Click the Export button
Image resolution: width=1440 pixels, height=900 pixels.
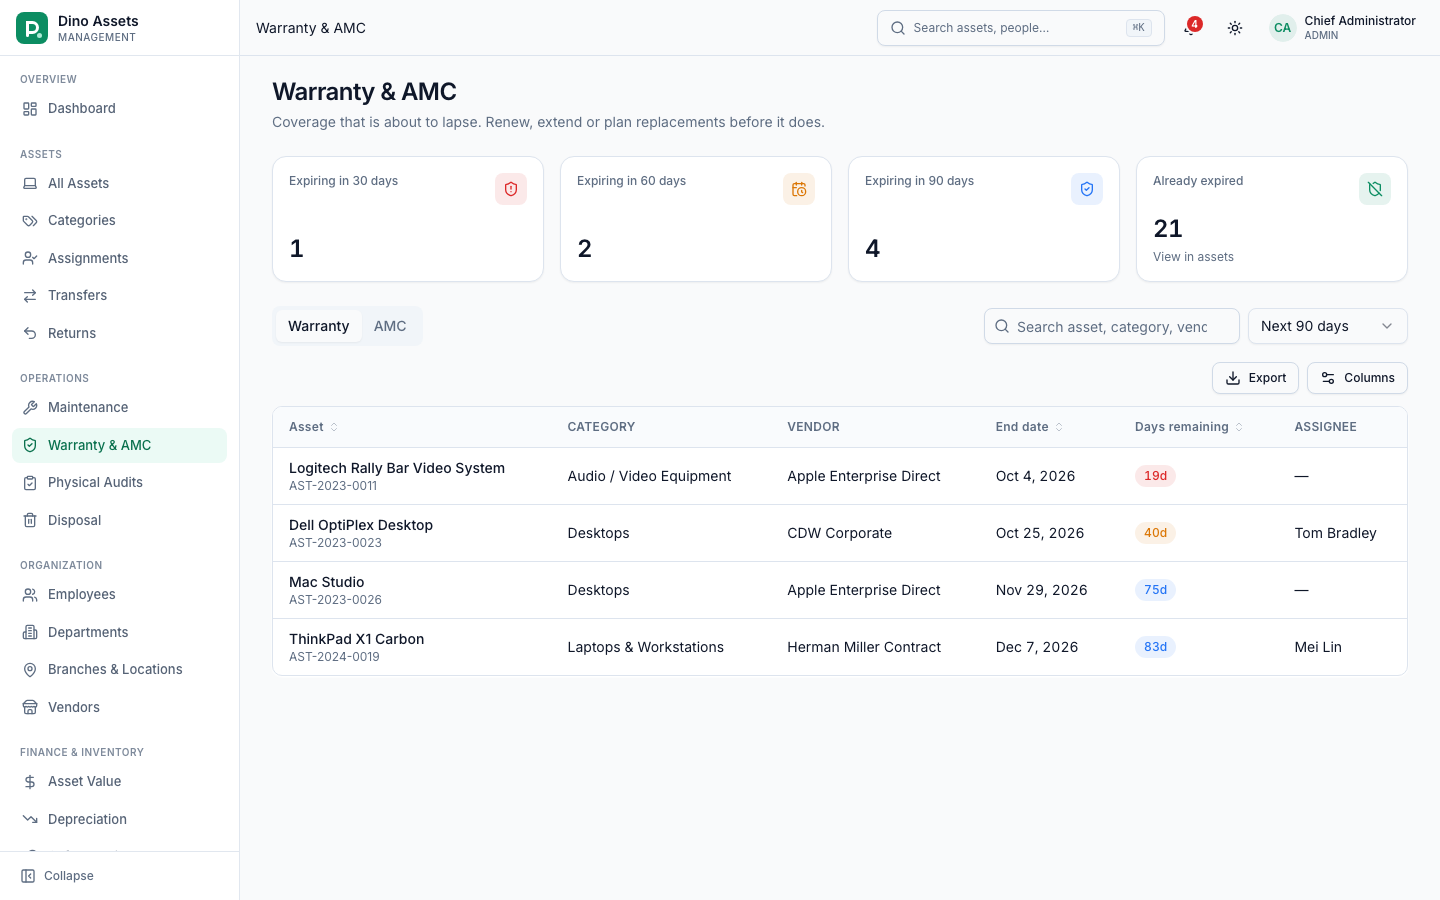click(x=1255, y=378)
